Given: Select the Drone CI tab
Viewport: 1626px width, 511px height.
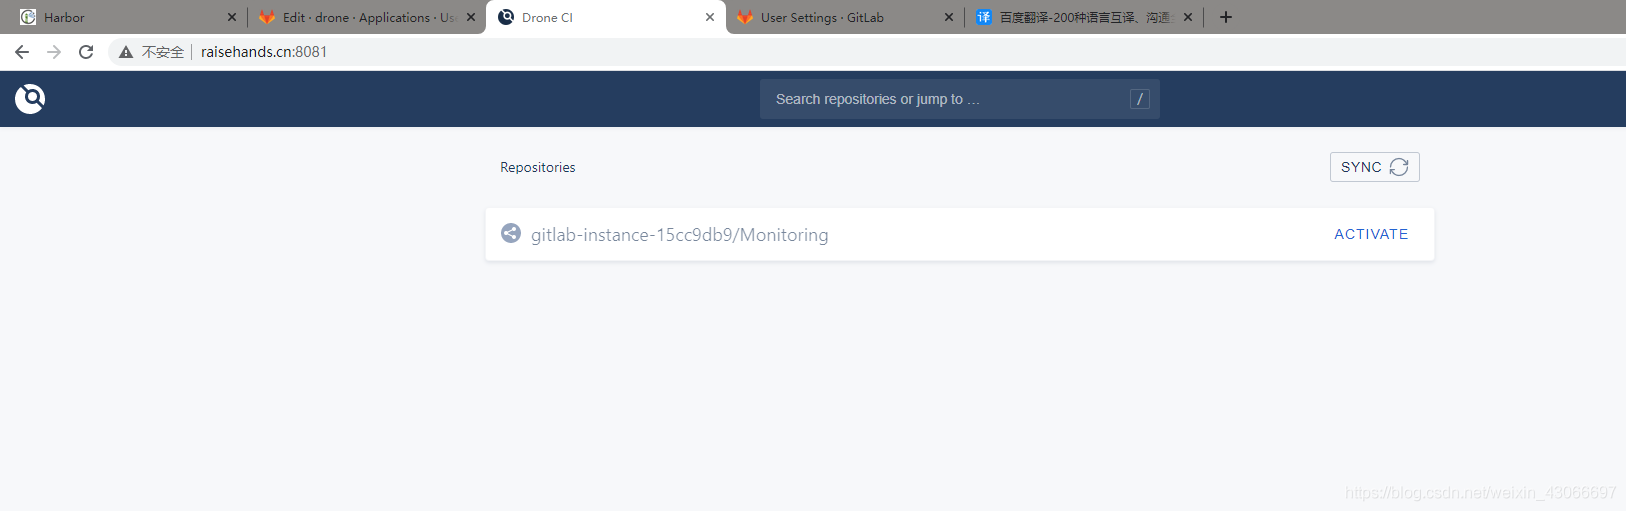Looking at the screenshot, I should tap(606, 17).
